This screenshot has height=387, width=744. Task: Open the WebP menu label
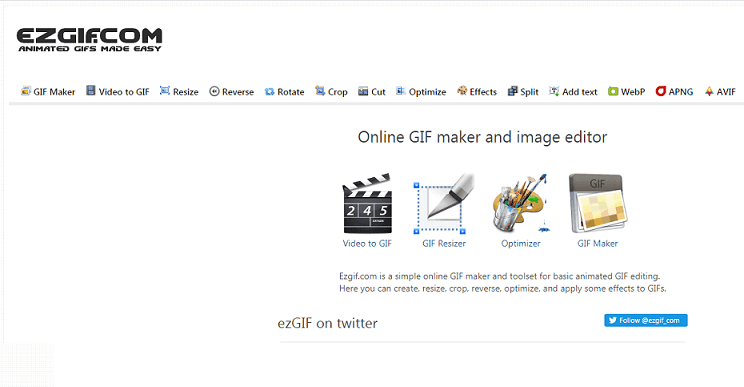[633, 92]
